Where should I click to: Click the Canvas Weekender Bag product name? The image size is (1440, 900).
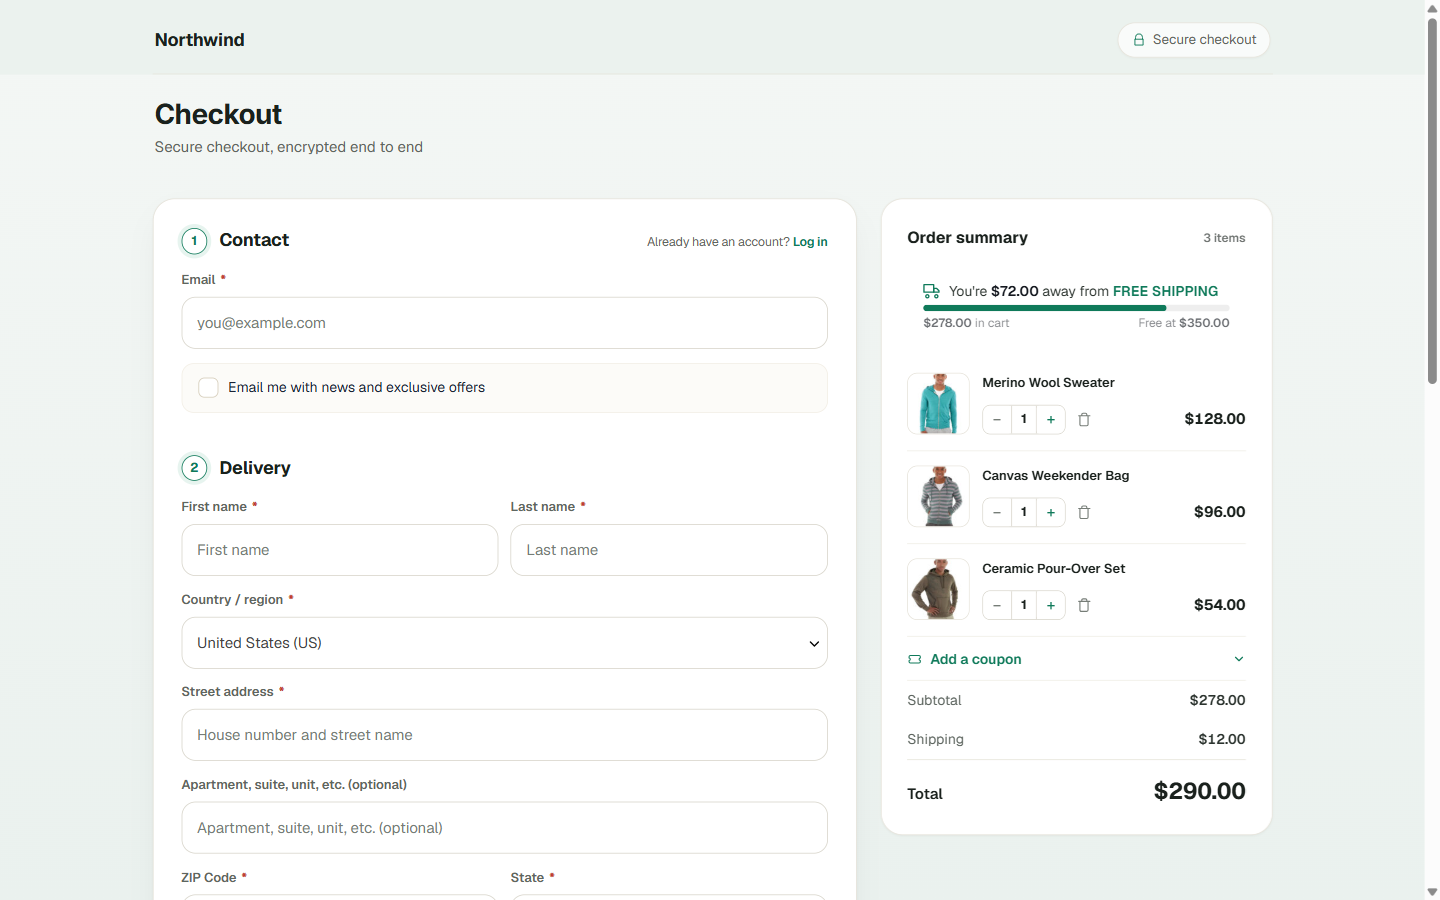click(1056, 476)
